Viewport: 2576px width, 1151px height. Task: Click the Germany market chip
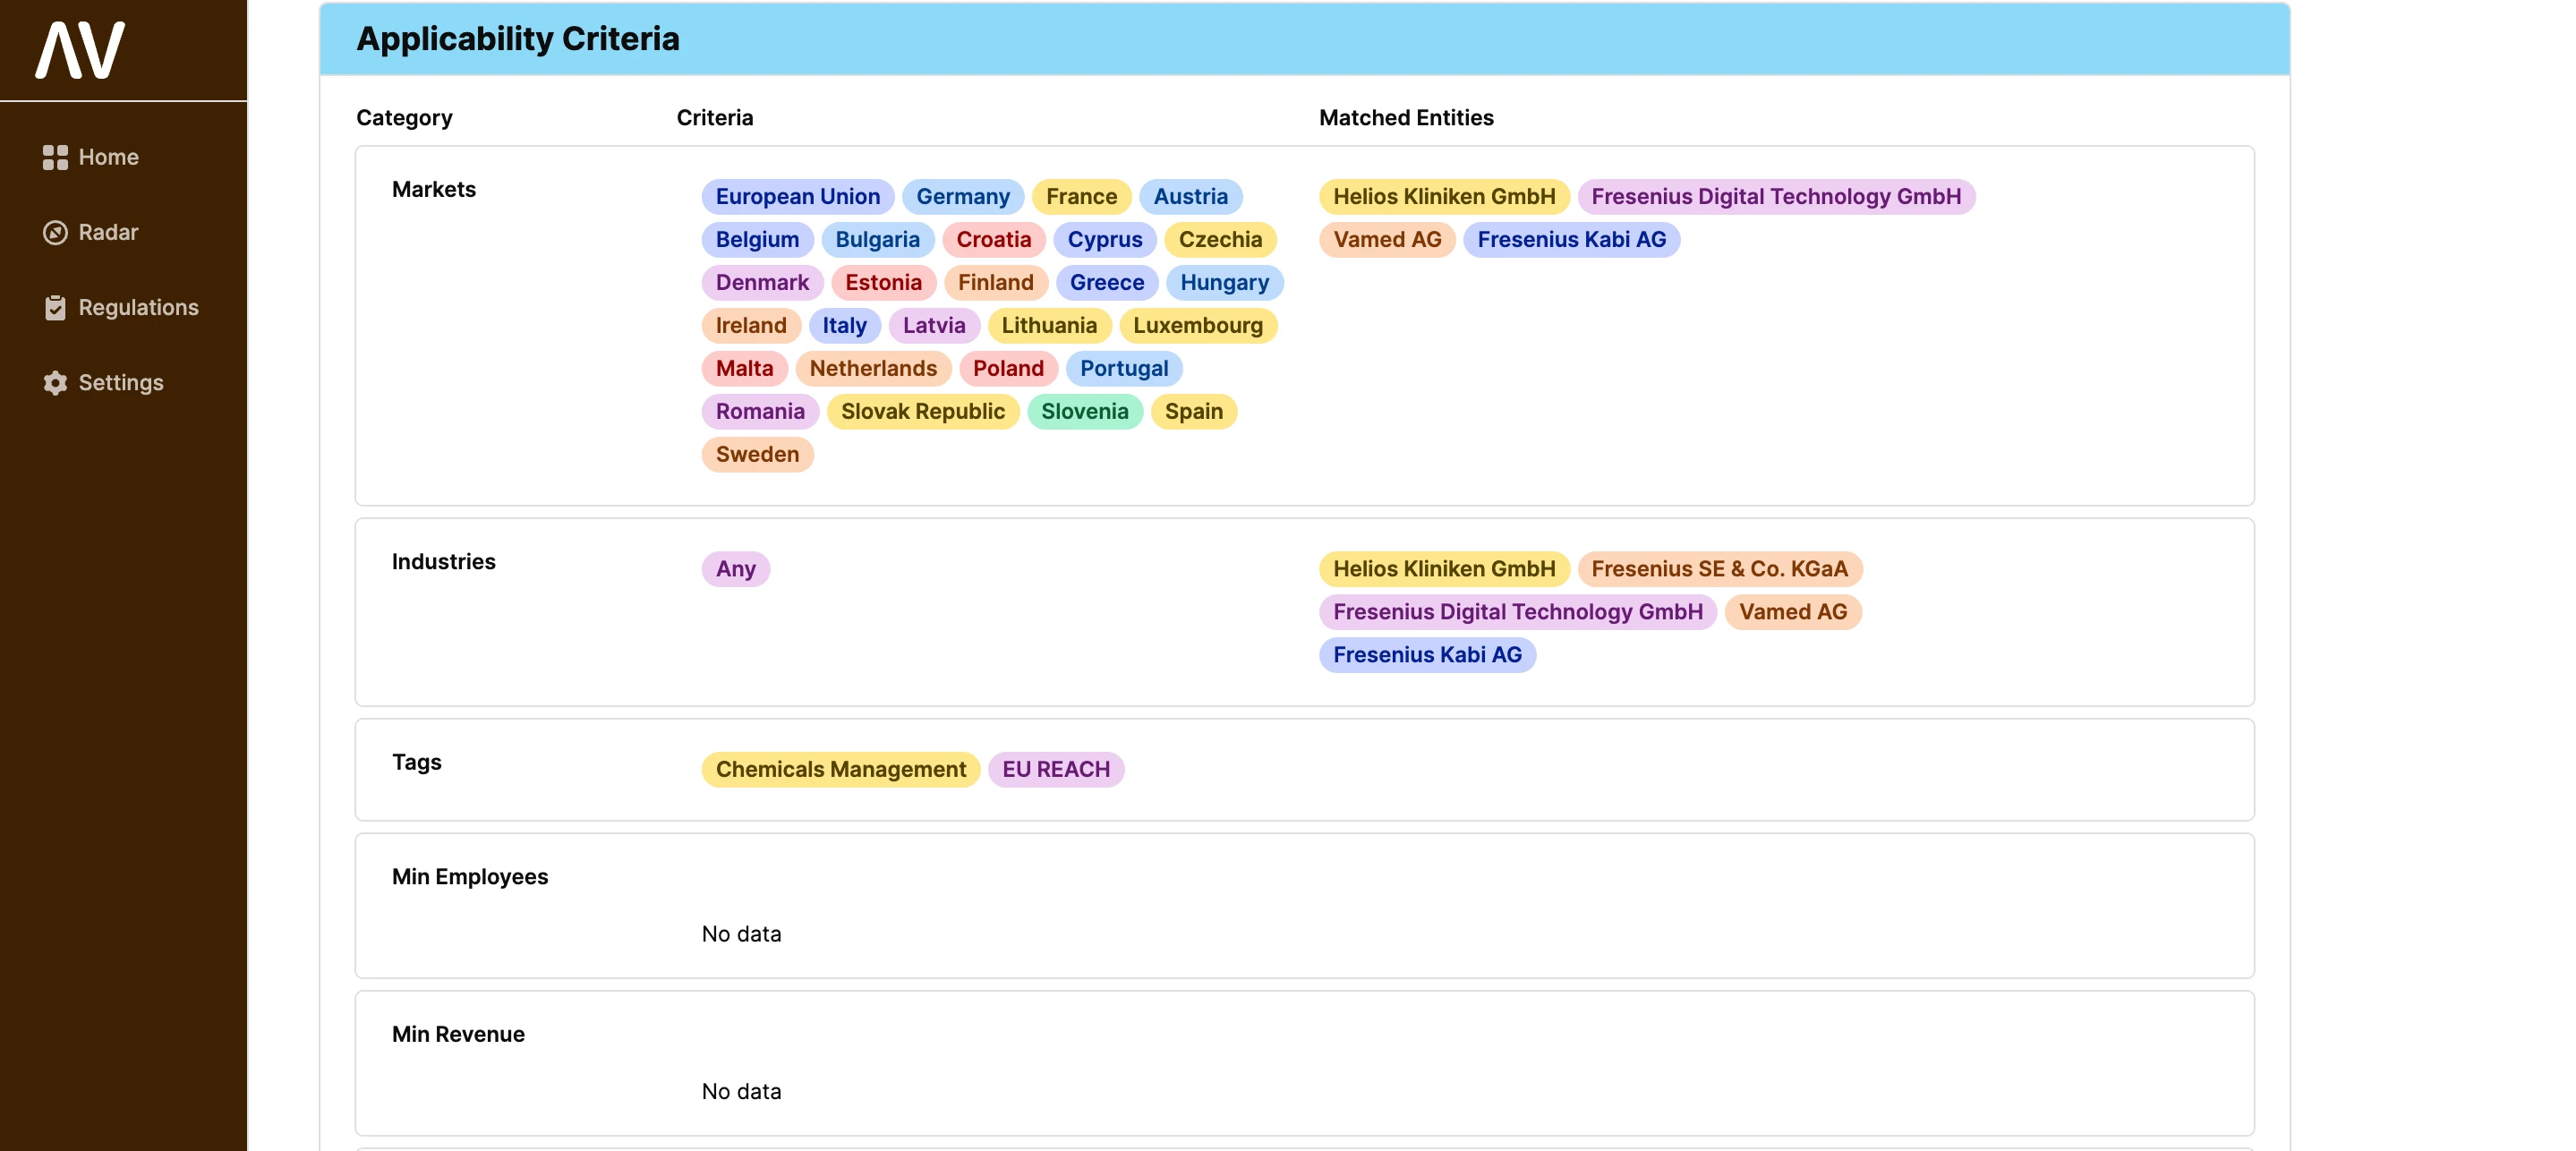tap(962, 197)
